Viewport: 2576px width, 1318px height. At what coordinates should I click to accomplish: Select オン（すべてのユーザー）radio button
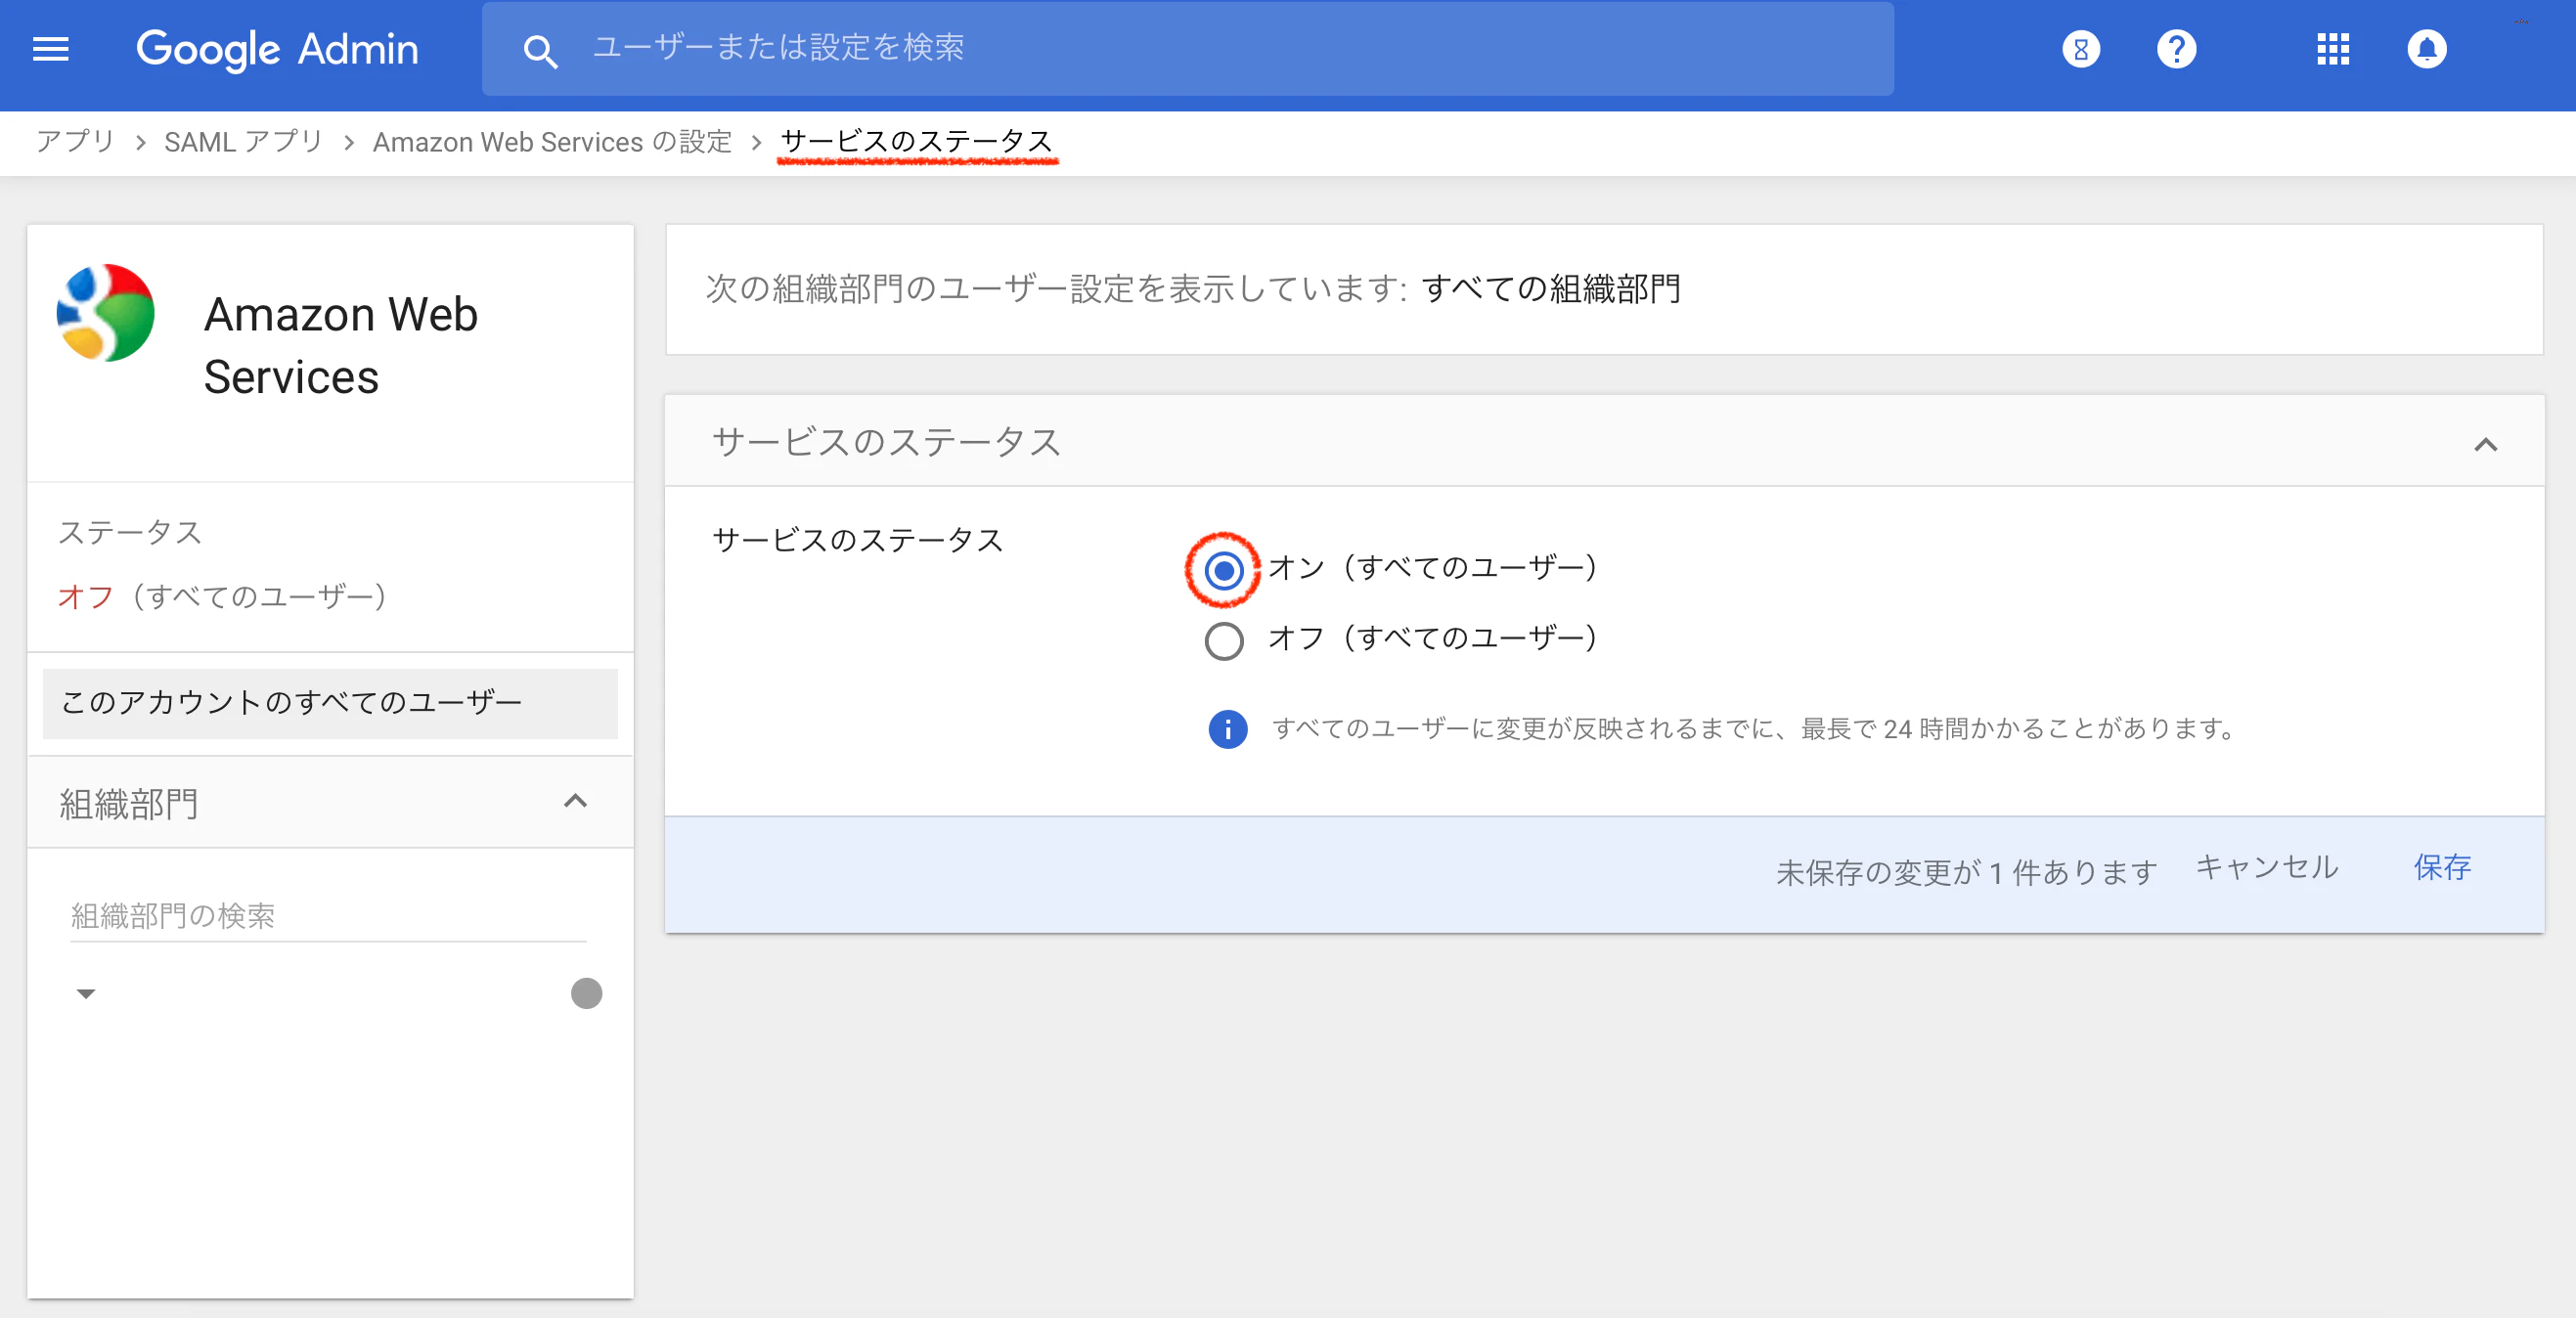point(1224,571)
